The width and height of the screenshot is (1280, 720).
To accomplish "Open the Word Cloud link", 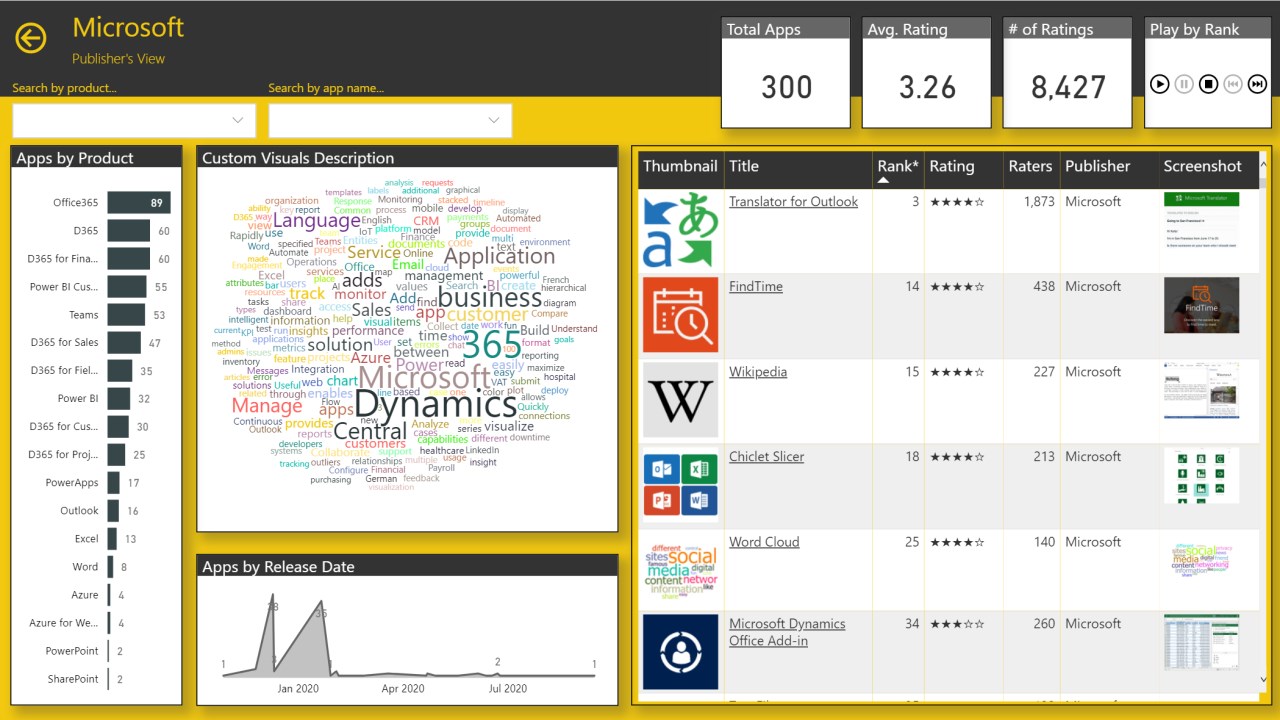I will click(764, 541).
